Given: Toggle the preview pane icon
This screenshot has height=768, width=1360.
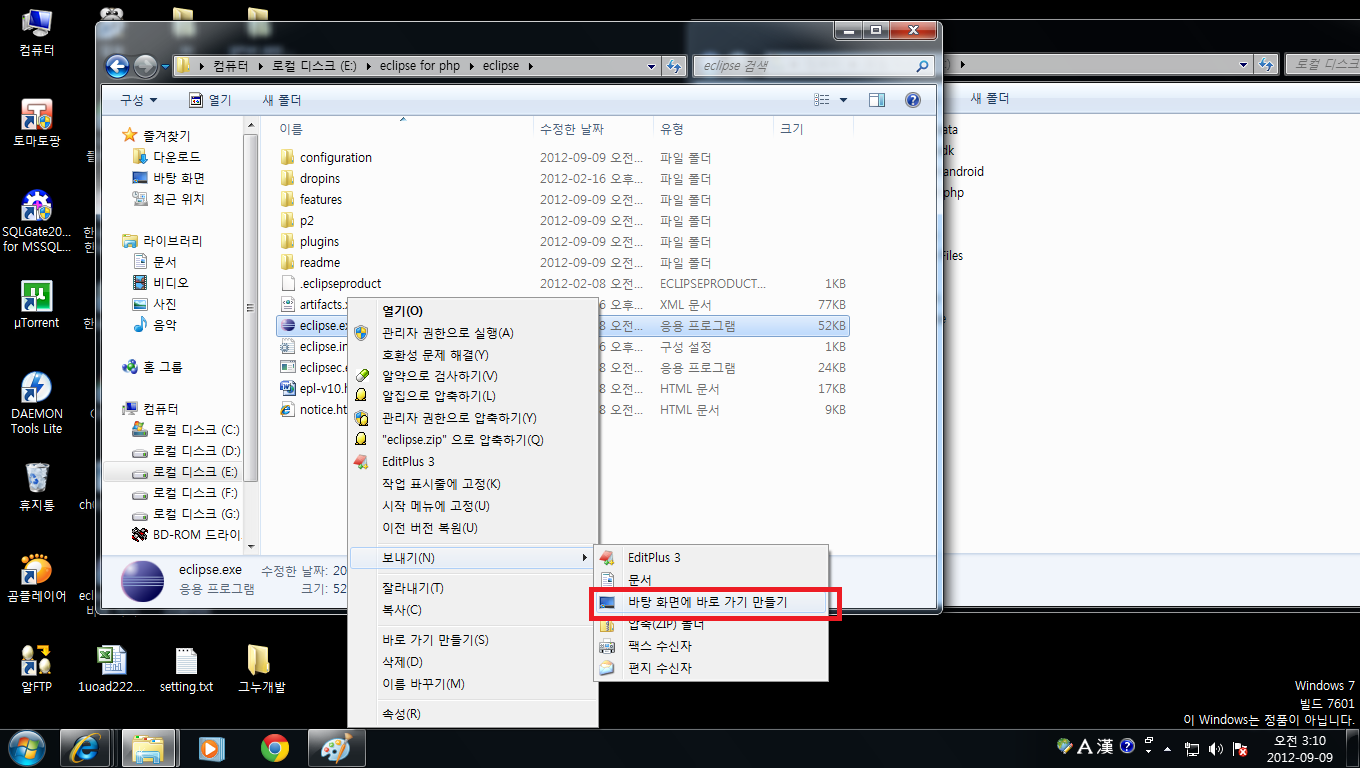Looking at the screenshot, I should click(x=877, y=100).
